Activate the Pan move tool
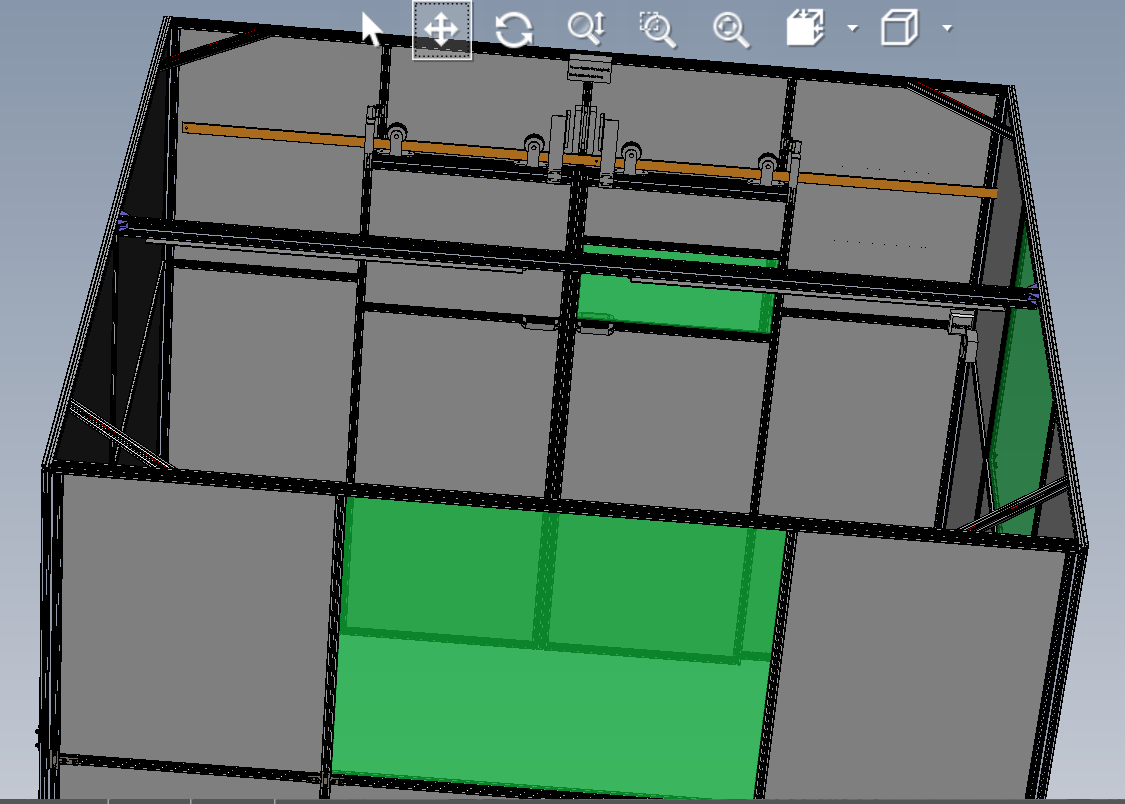Screen dimensions: 1125x804 click(442, 30)
